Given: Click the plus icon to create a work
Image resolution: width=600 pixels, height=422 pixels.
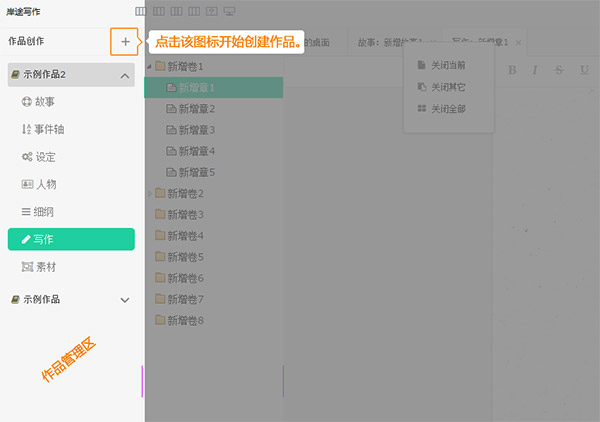Looking at the screenshot, I should [x=125, y=42].
